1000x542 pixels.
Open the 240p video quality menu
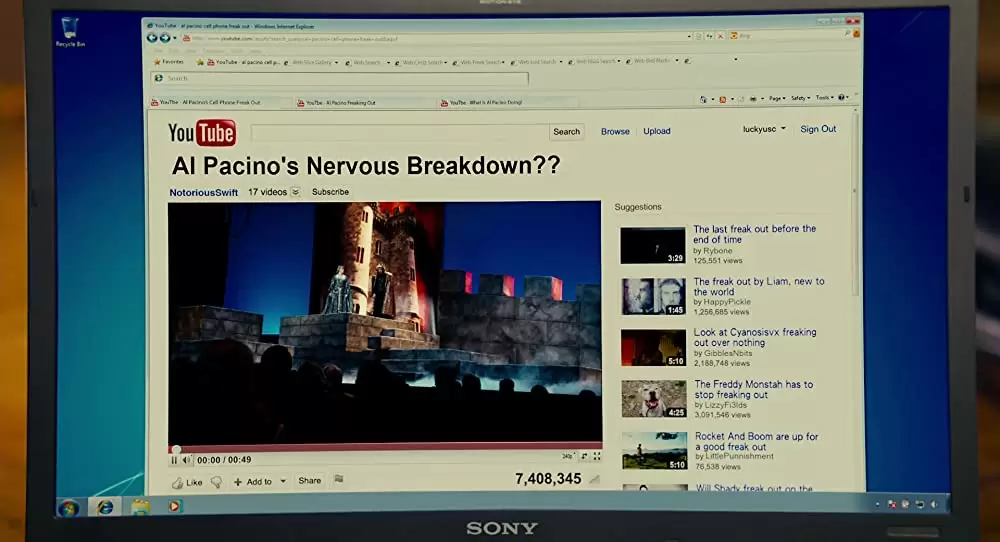tap(568, 457)
